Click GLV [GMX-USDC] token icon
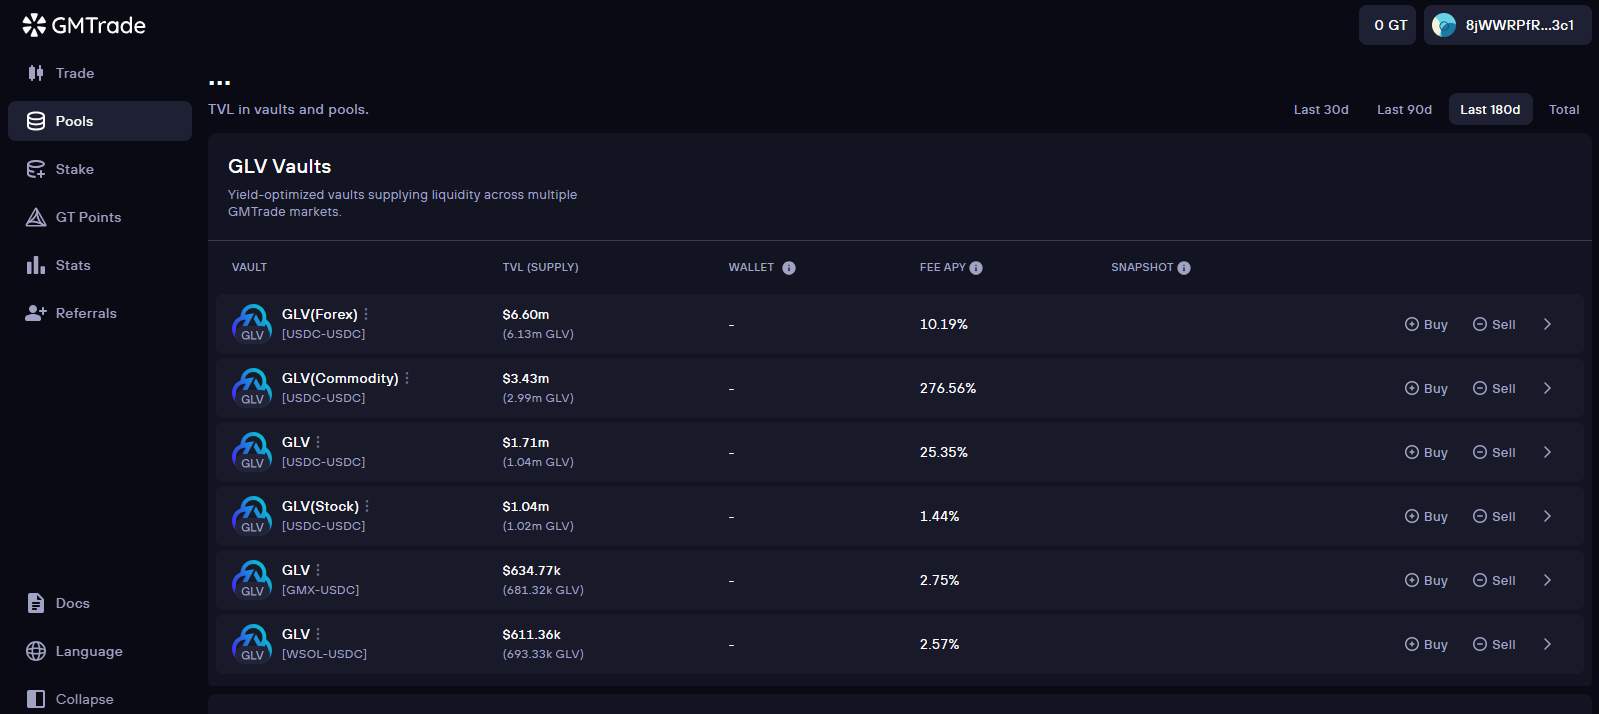 (x=252, y=580)
